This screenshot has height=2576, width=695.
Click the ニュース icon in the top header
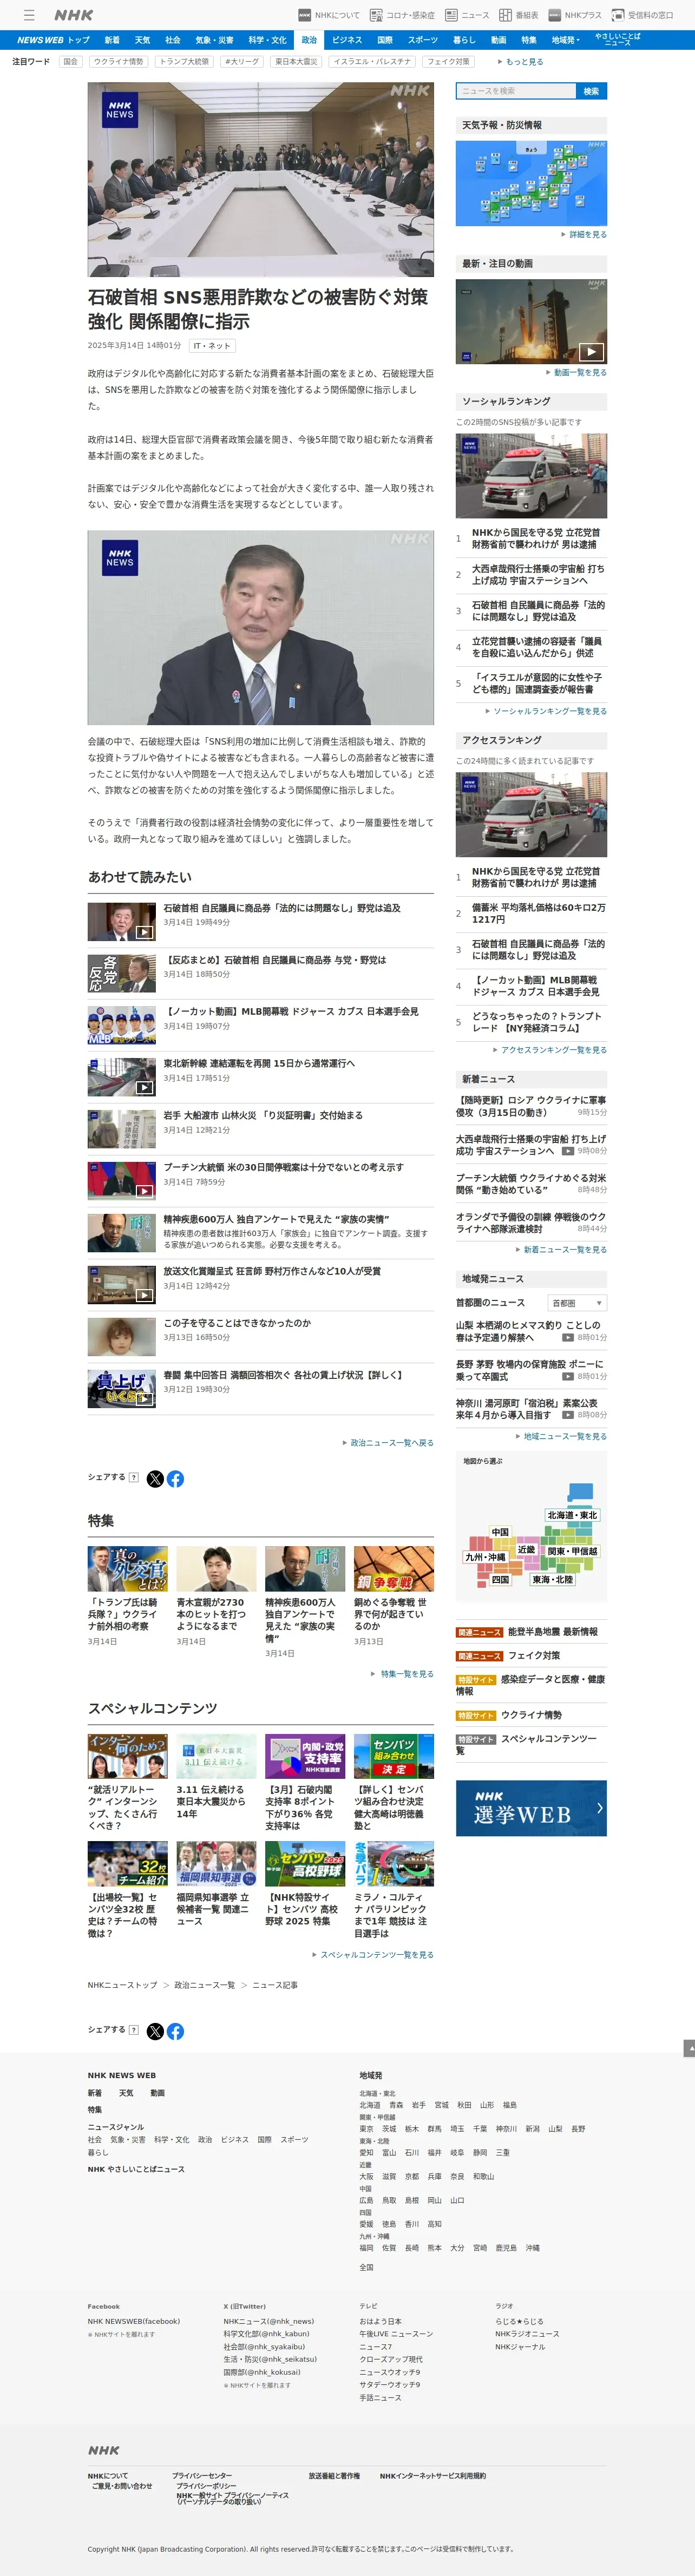(467, 15)
